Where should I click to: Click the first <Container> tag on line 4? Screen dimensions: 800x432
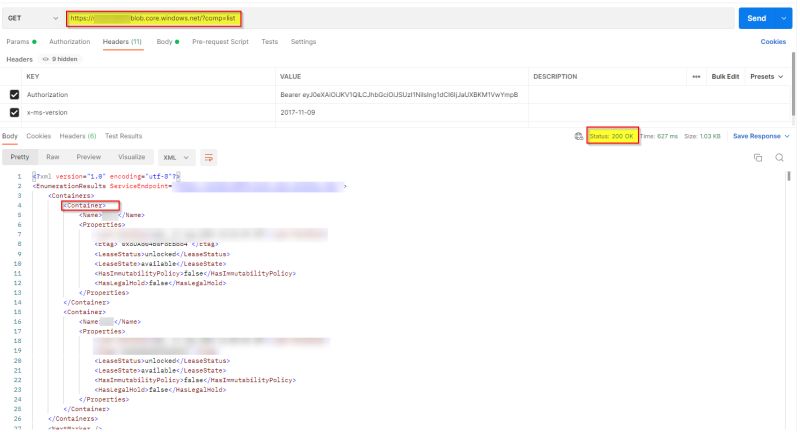84,206
